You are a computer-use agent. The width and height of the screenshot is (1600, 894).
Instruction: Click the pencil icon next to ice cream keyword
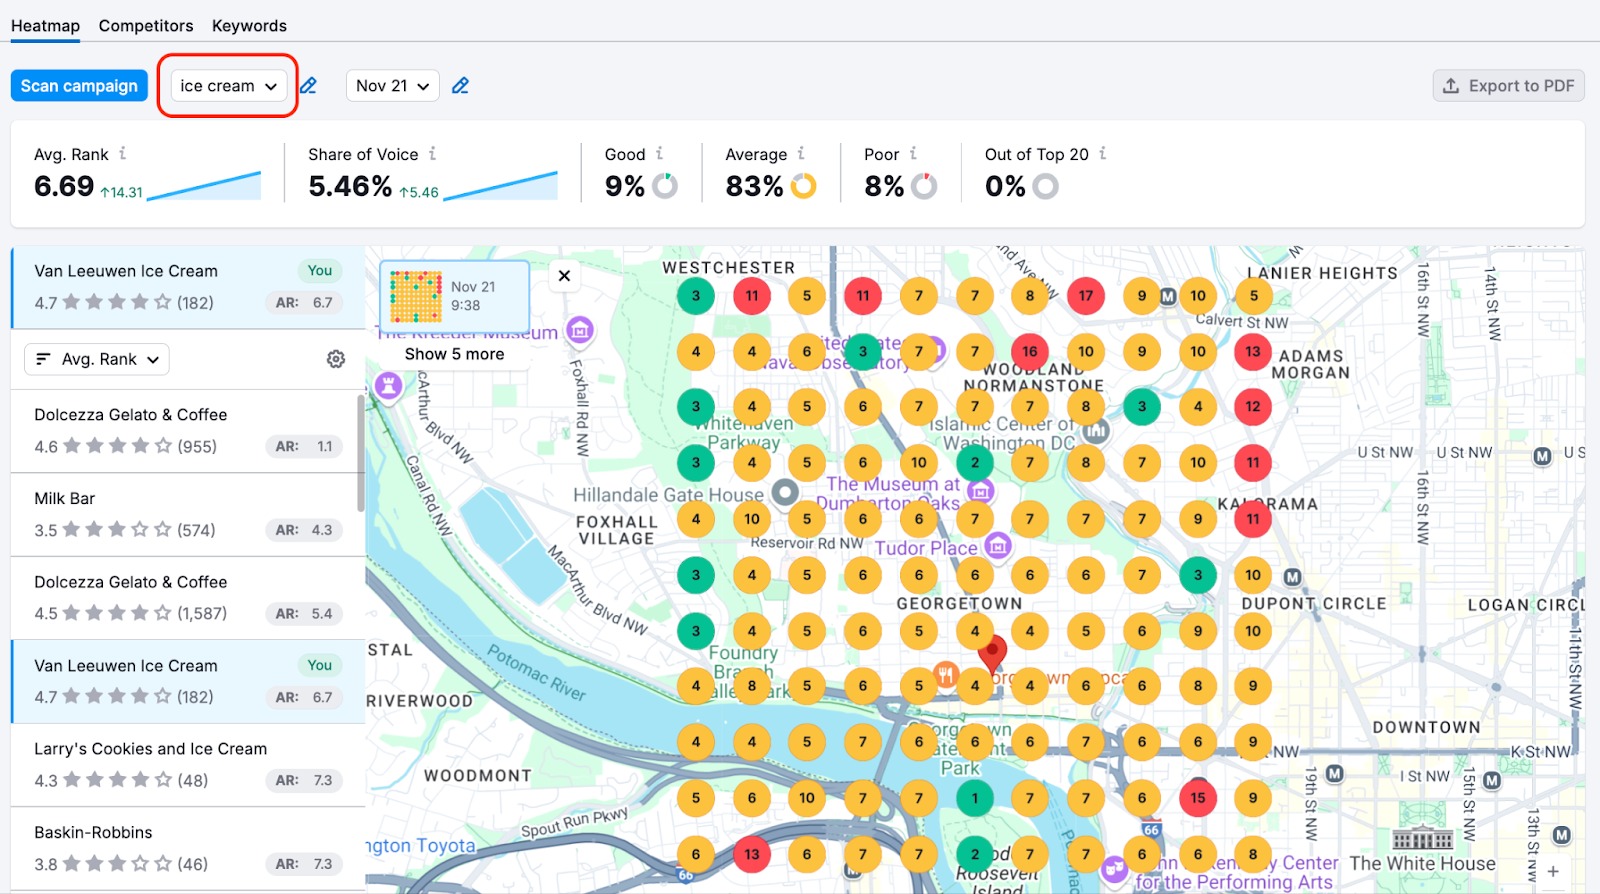(x=309, y=86)
